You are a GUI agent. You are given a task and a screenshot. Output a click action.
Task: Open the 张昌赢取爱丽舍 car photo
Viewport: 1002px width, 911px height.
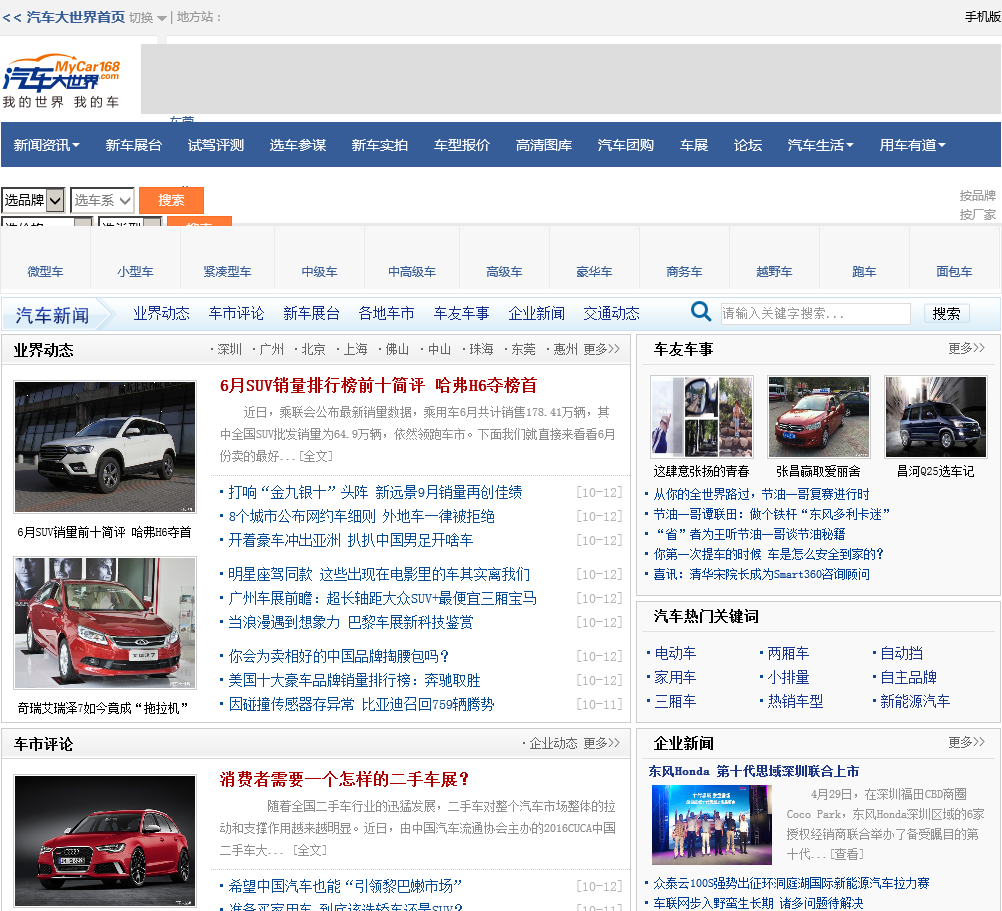click(818, 417)
